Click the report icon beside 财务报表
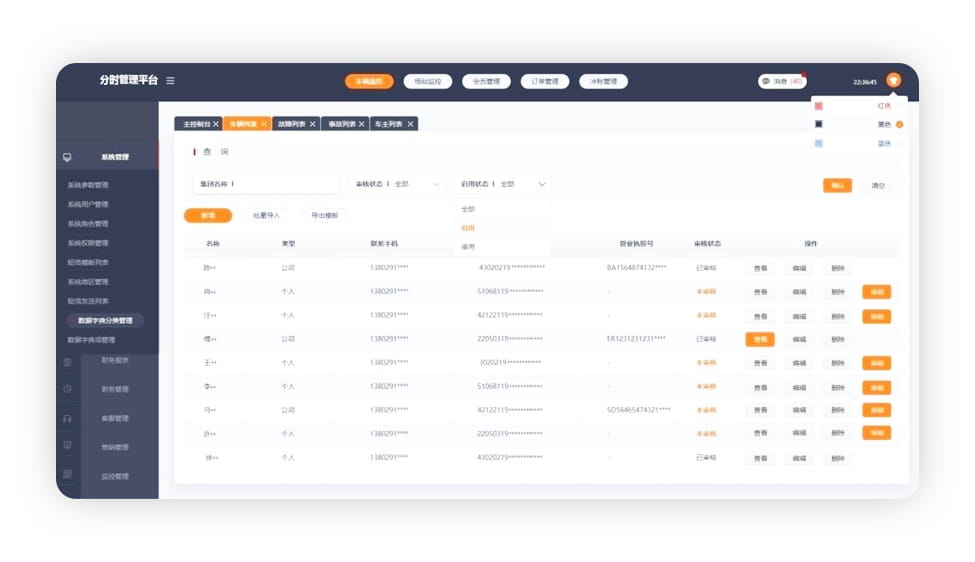The width and height of the screenshot is (975, 562). tap(68, 362)
